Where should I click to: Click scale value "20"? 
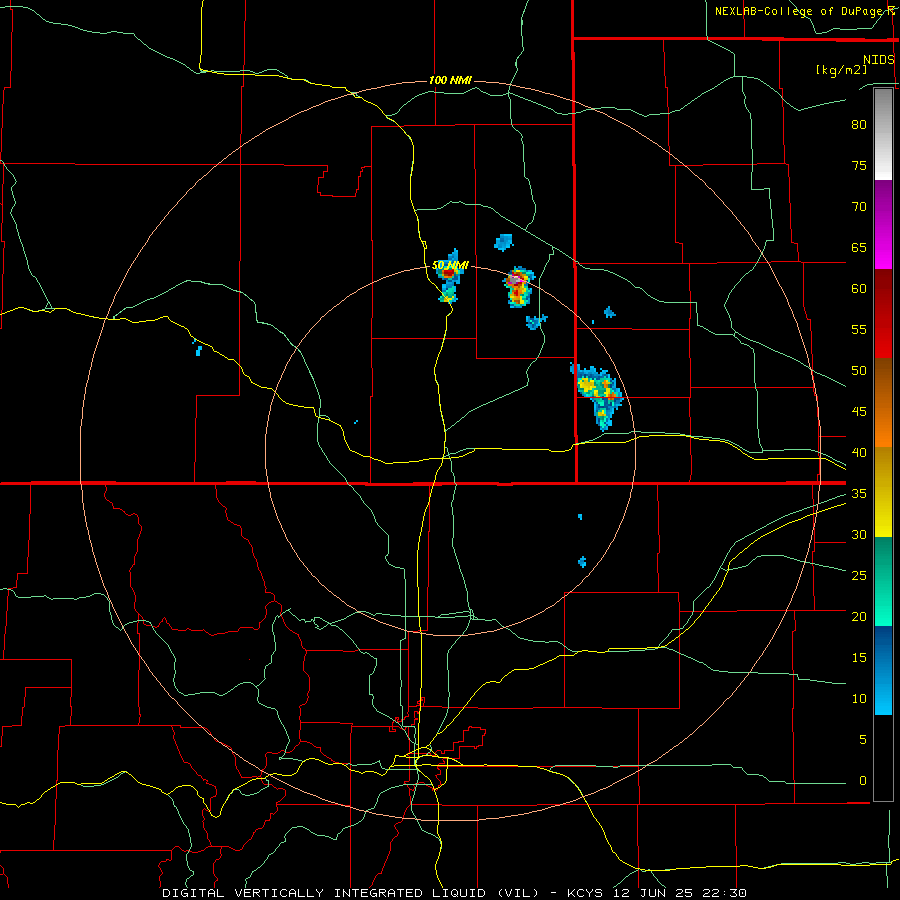tap(859, 616)
